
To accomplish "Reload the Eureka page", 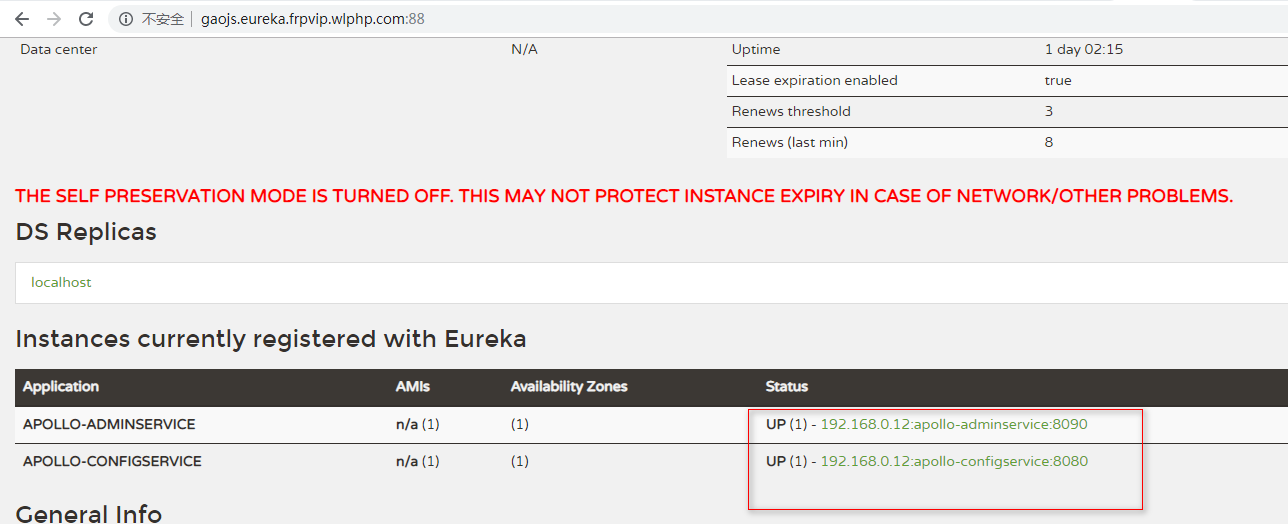I will pos(86,19).
